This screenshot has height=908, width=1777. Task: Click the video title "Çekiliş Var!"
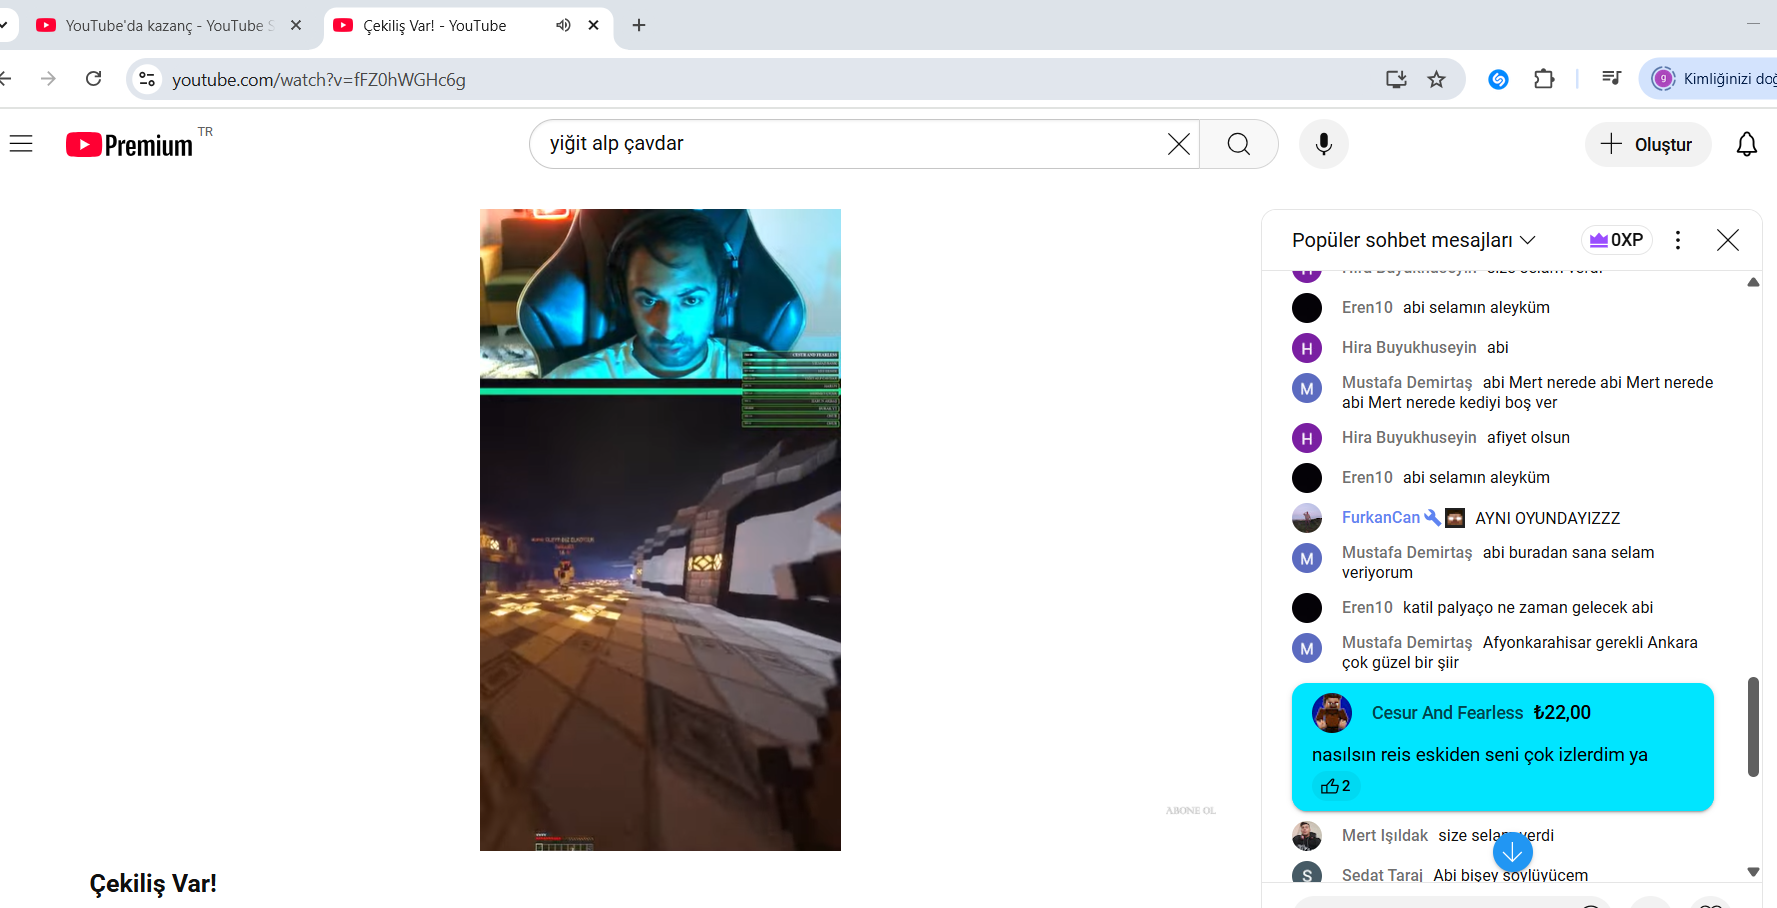[153, 884]
